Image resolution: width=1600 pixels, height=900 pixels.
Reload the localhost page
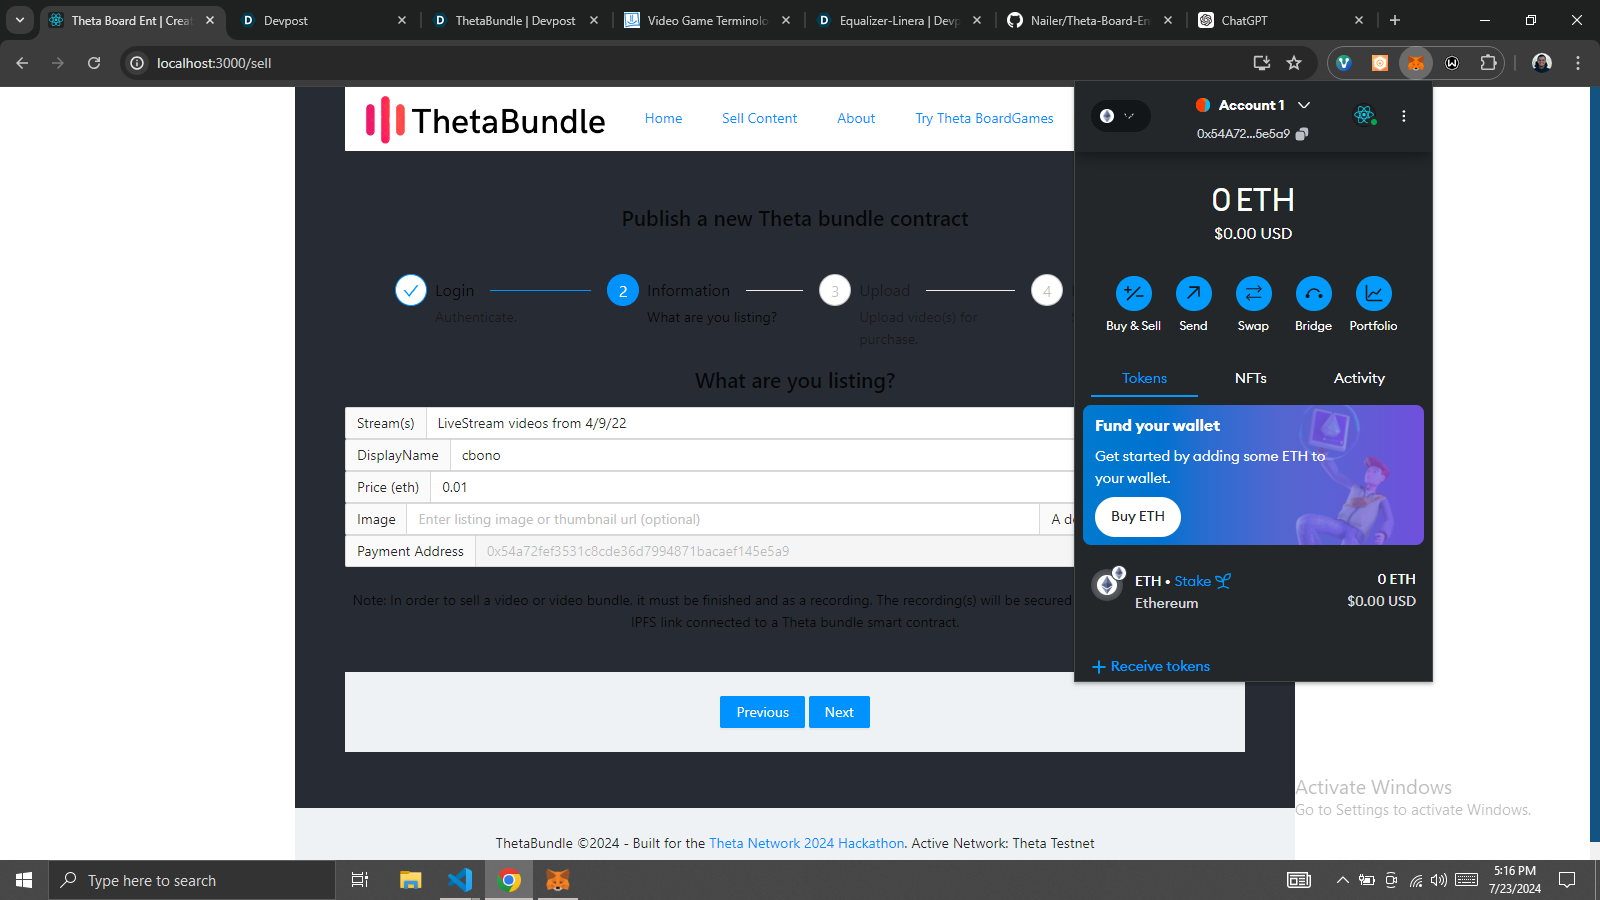pyautogui.click(x=94, y=63)
